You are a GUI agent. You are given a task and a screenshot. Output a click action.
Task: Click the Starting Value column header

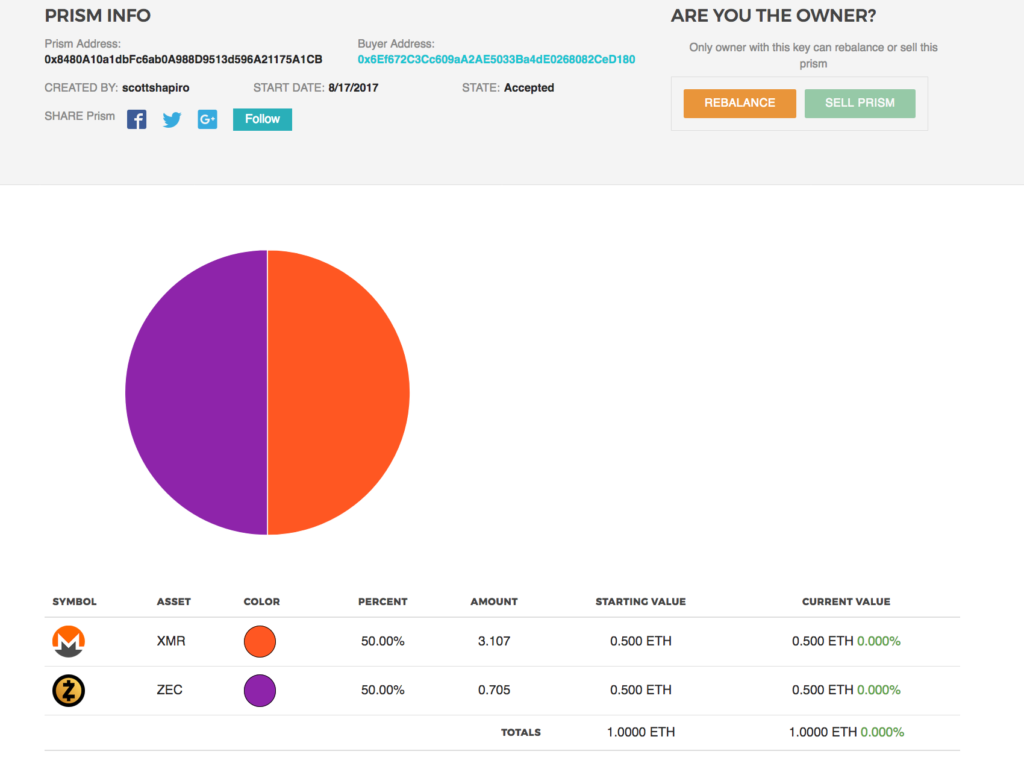[x=641, y=602]
